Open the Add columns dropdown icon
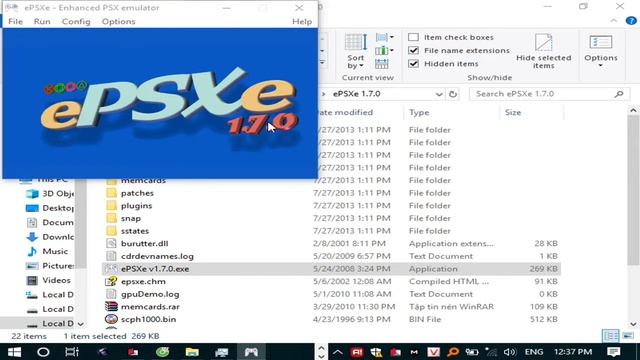Screen dimensions: 640x360 384,51
